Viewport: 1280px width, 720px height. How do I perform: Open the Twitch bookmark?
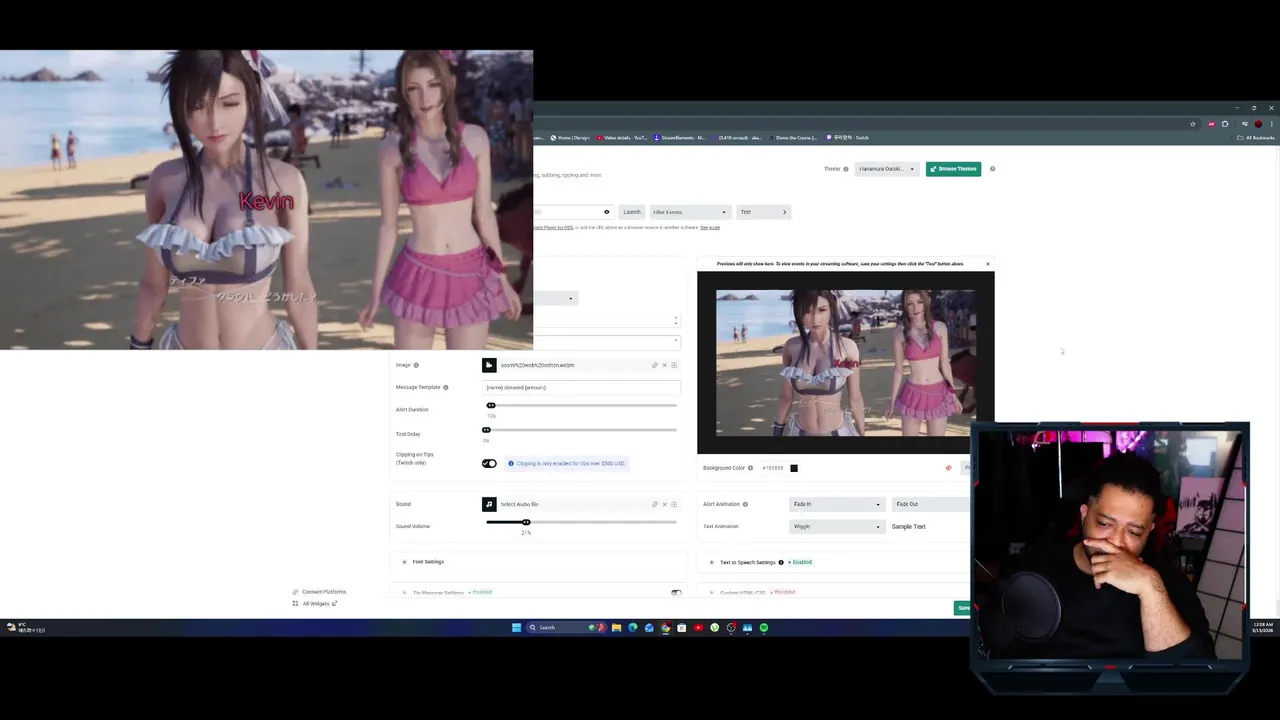[x=848, y=138]
